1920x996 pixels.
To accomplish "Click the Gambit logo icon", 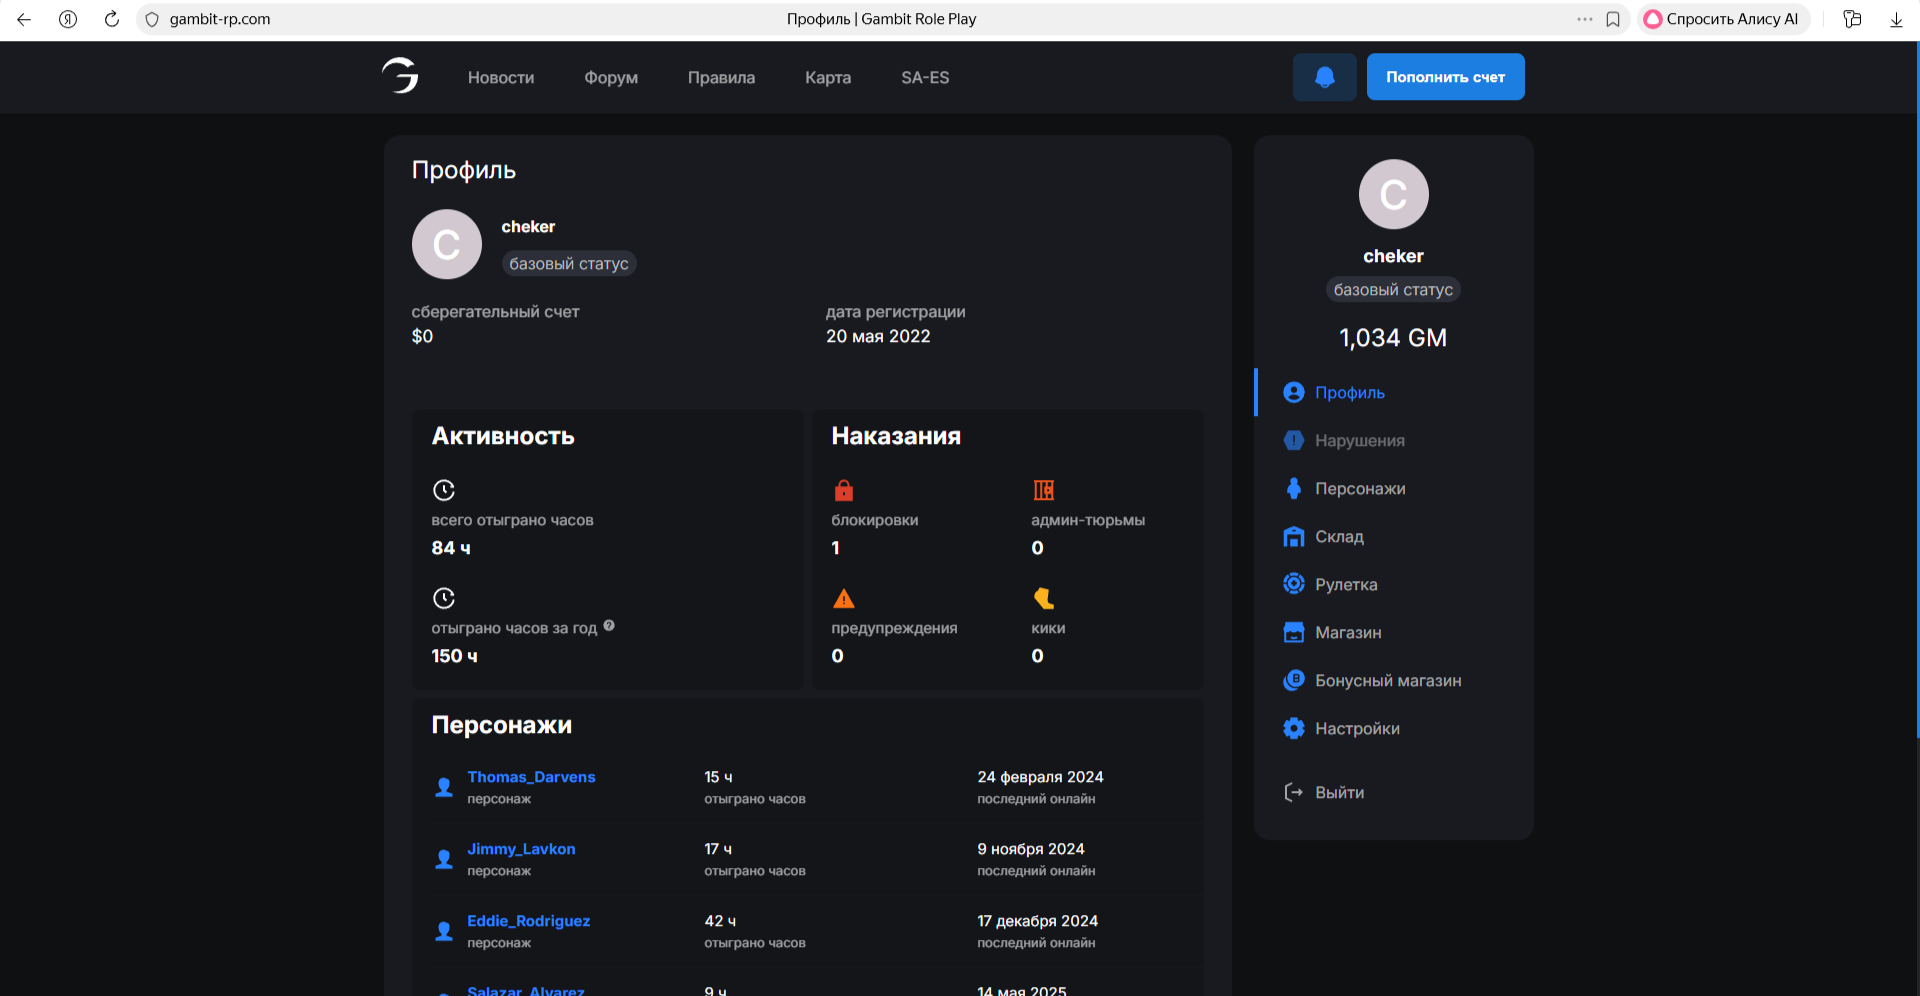I will pyautogui.click(x=400, y=76).
